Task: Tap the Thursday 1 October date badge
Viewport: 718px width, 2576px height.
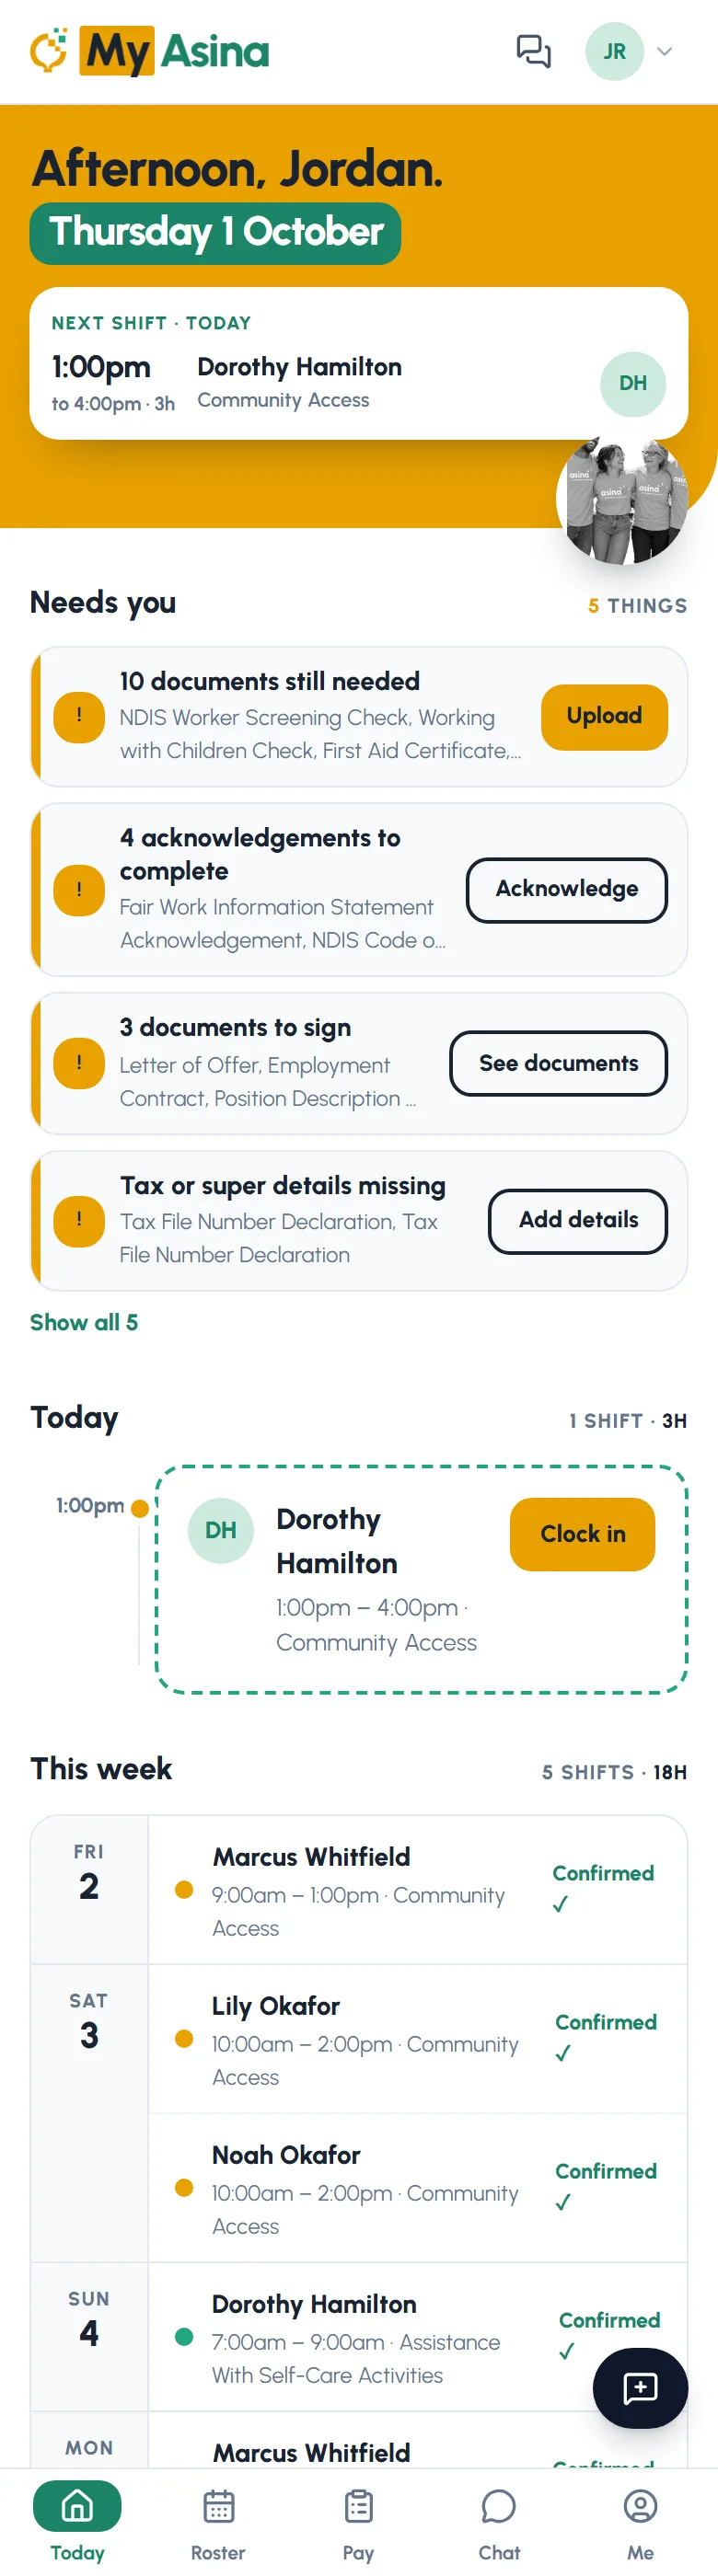Action: (215, 233)
